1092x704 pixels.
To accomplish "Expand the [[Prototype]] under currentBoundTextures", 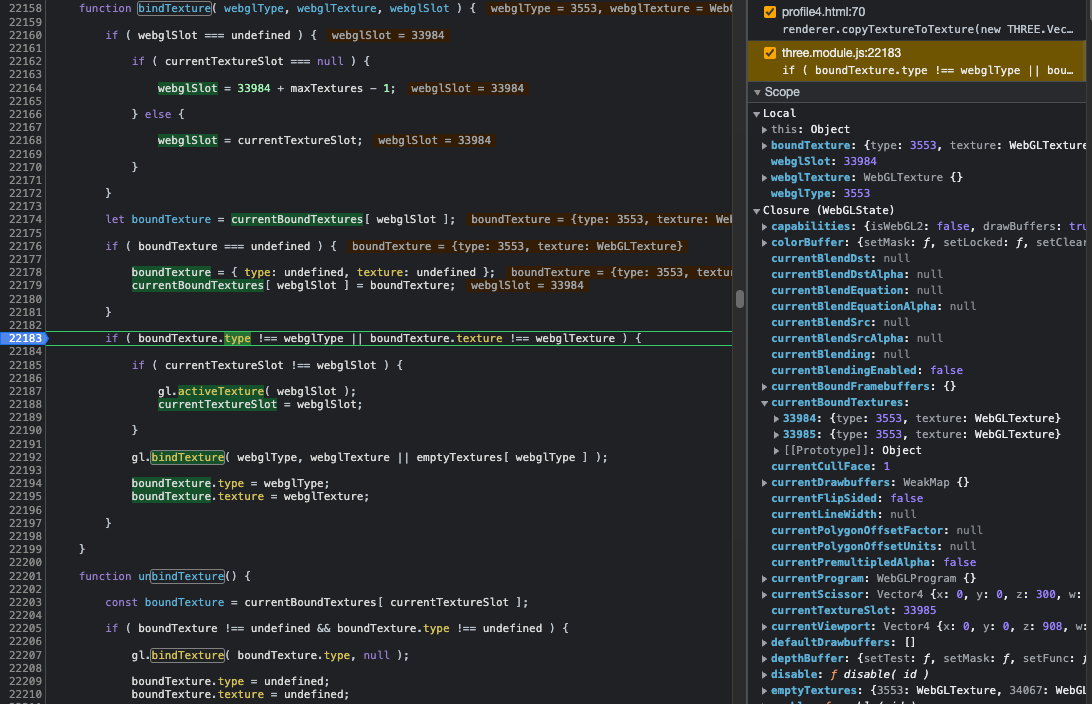I will tap(774, 450).
